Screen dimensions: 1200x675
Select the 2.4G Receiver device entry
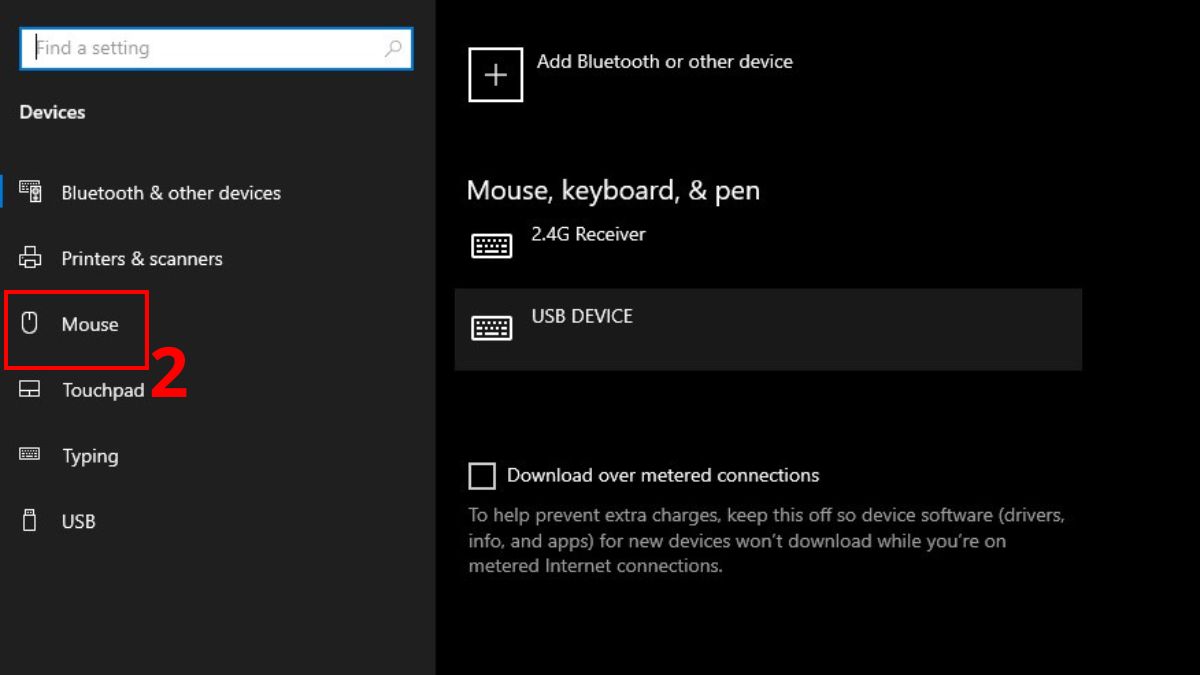click(x=588, y=235)
